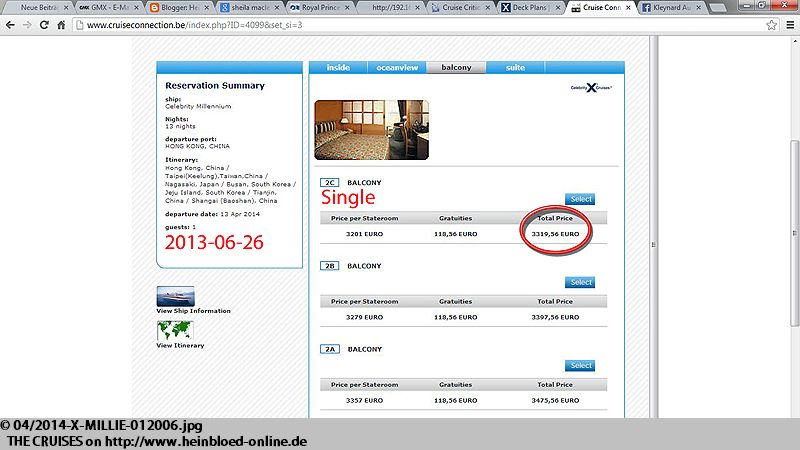
Task: Click the page vertical scrollbar thumb
Action: point(794,233)
